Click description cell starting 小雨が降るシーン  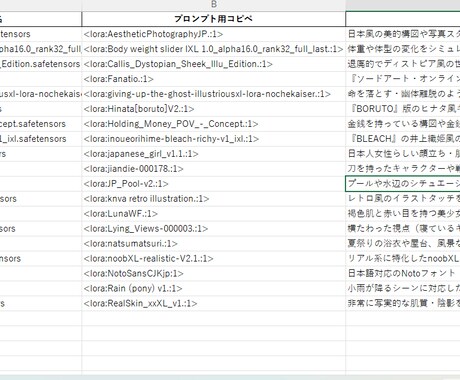coord(403,289)
